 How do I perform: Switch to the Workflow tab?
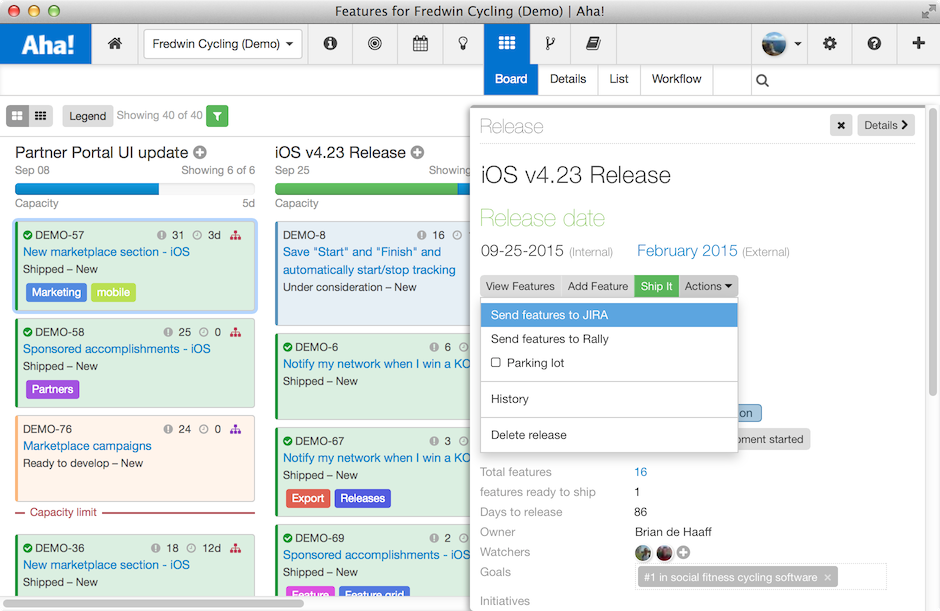pos(676,79)
